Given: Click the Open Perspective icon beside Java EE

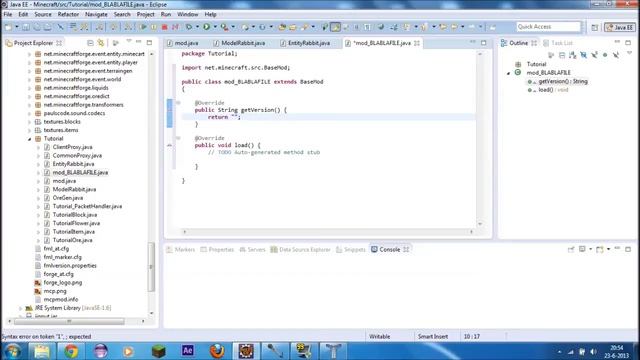Looking at the screenshot, I should pos(595,27).
